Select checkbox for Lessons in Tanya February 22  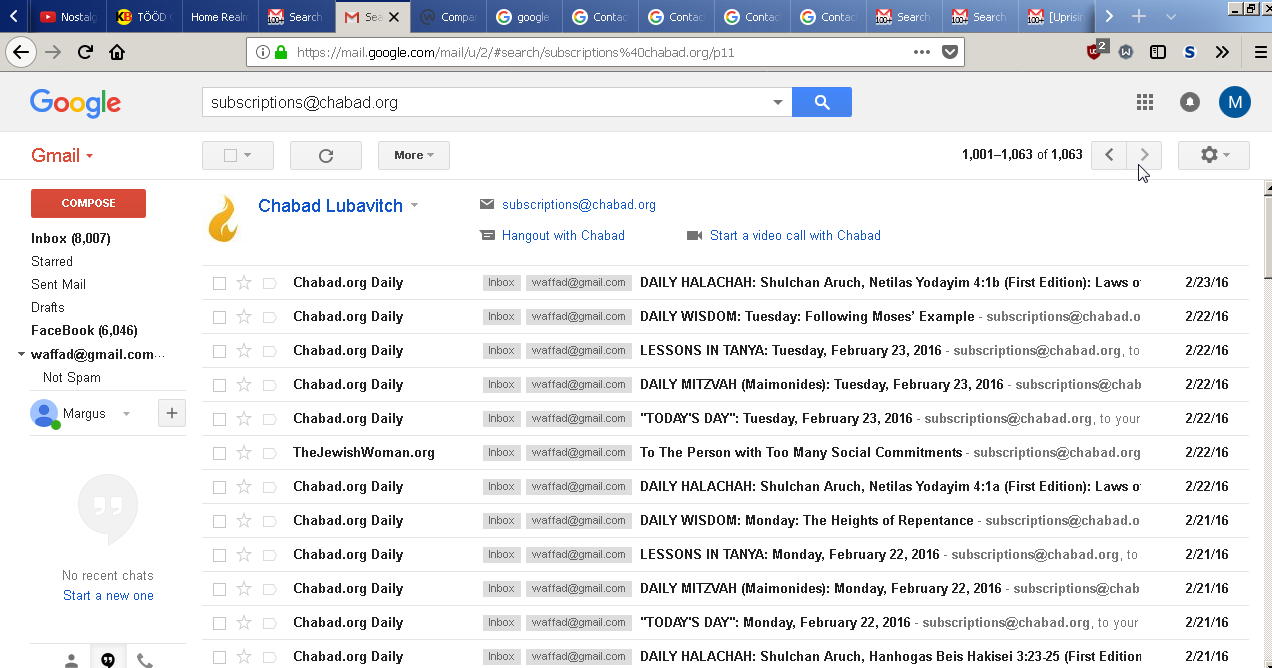coord(219,555)
